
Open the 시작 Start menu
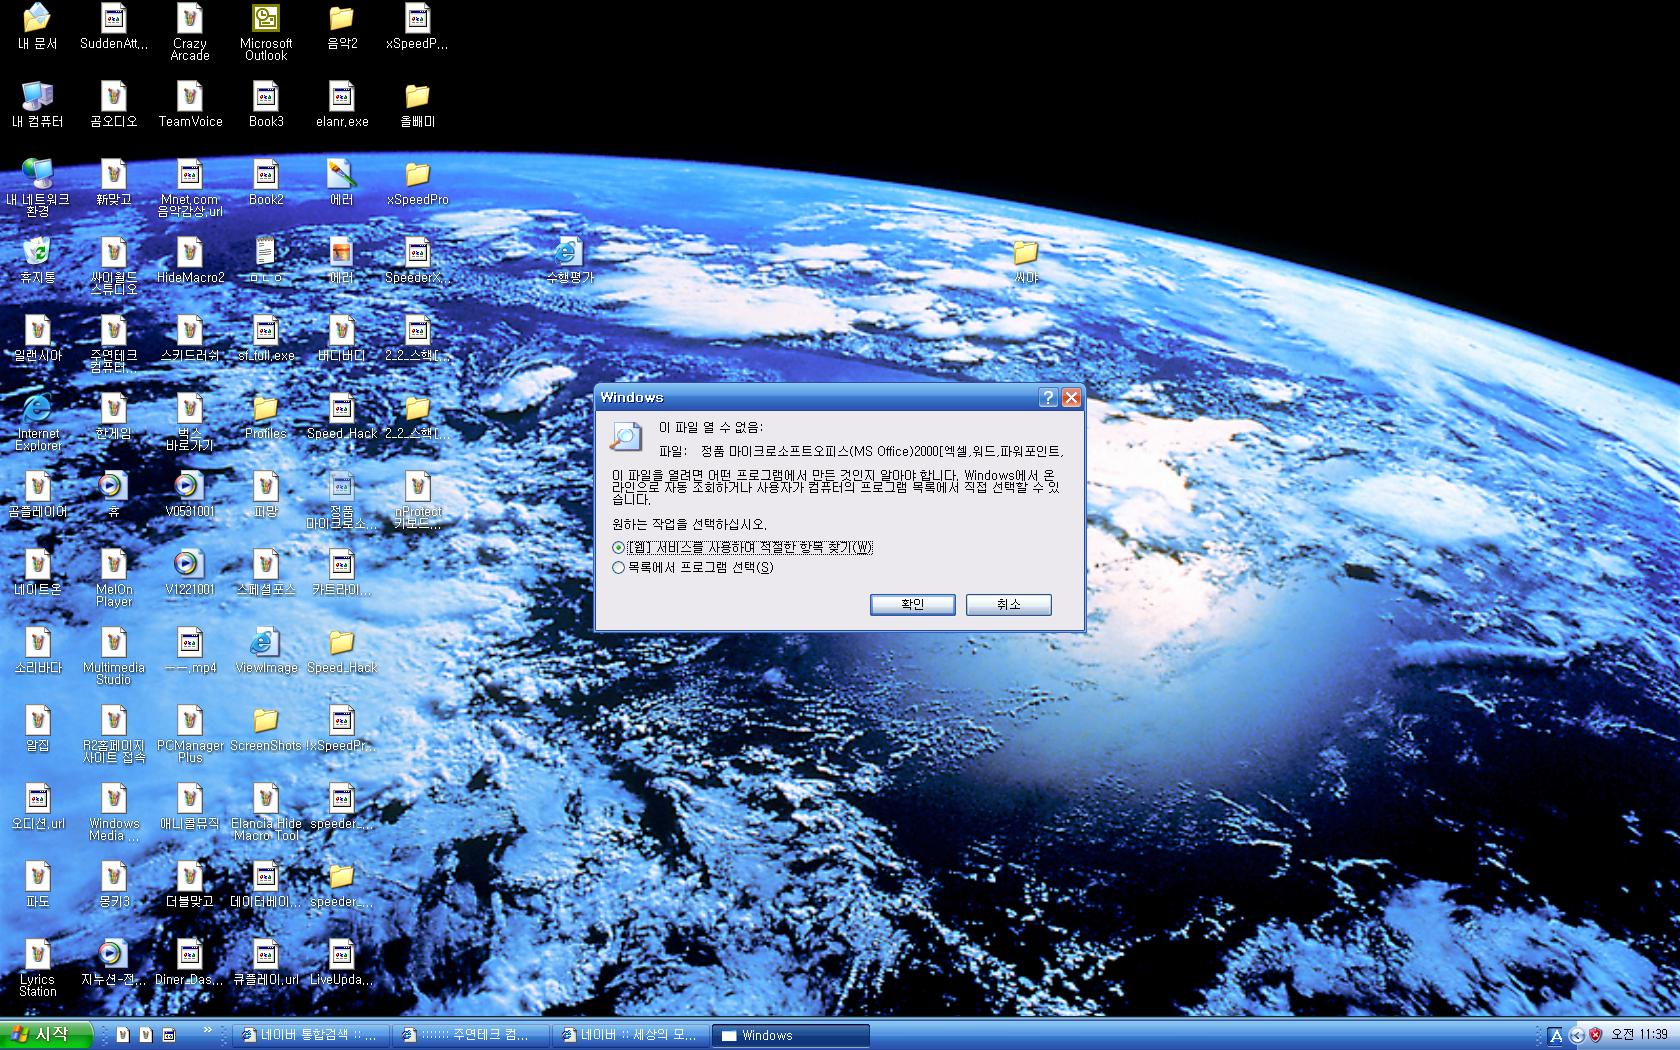tap(46, 1035)
